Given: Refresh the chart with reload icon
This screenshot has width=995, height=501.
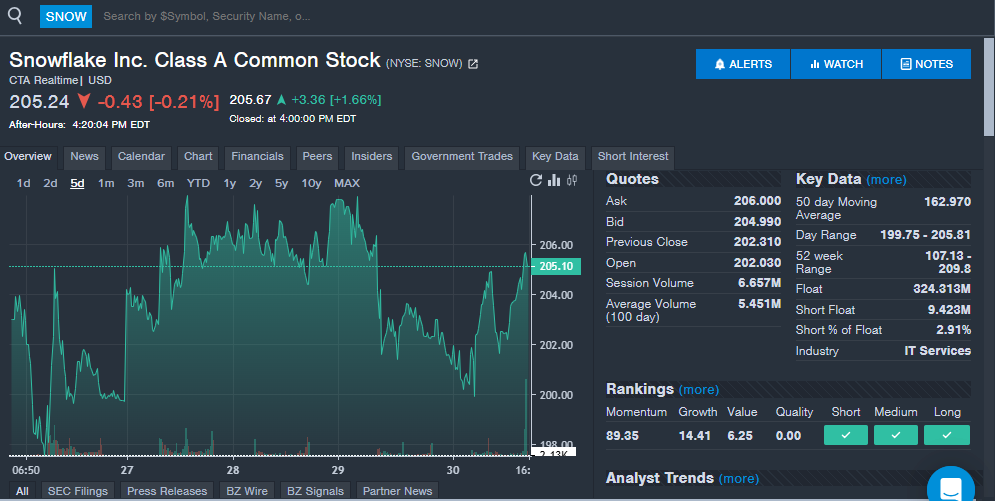Looking at the screenshot, I should point(536,180).
